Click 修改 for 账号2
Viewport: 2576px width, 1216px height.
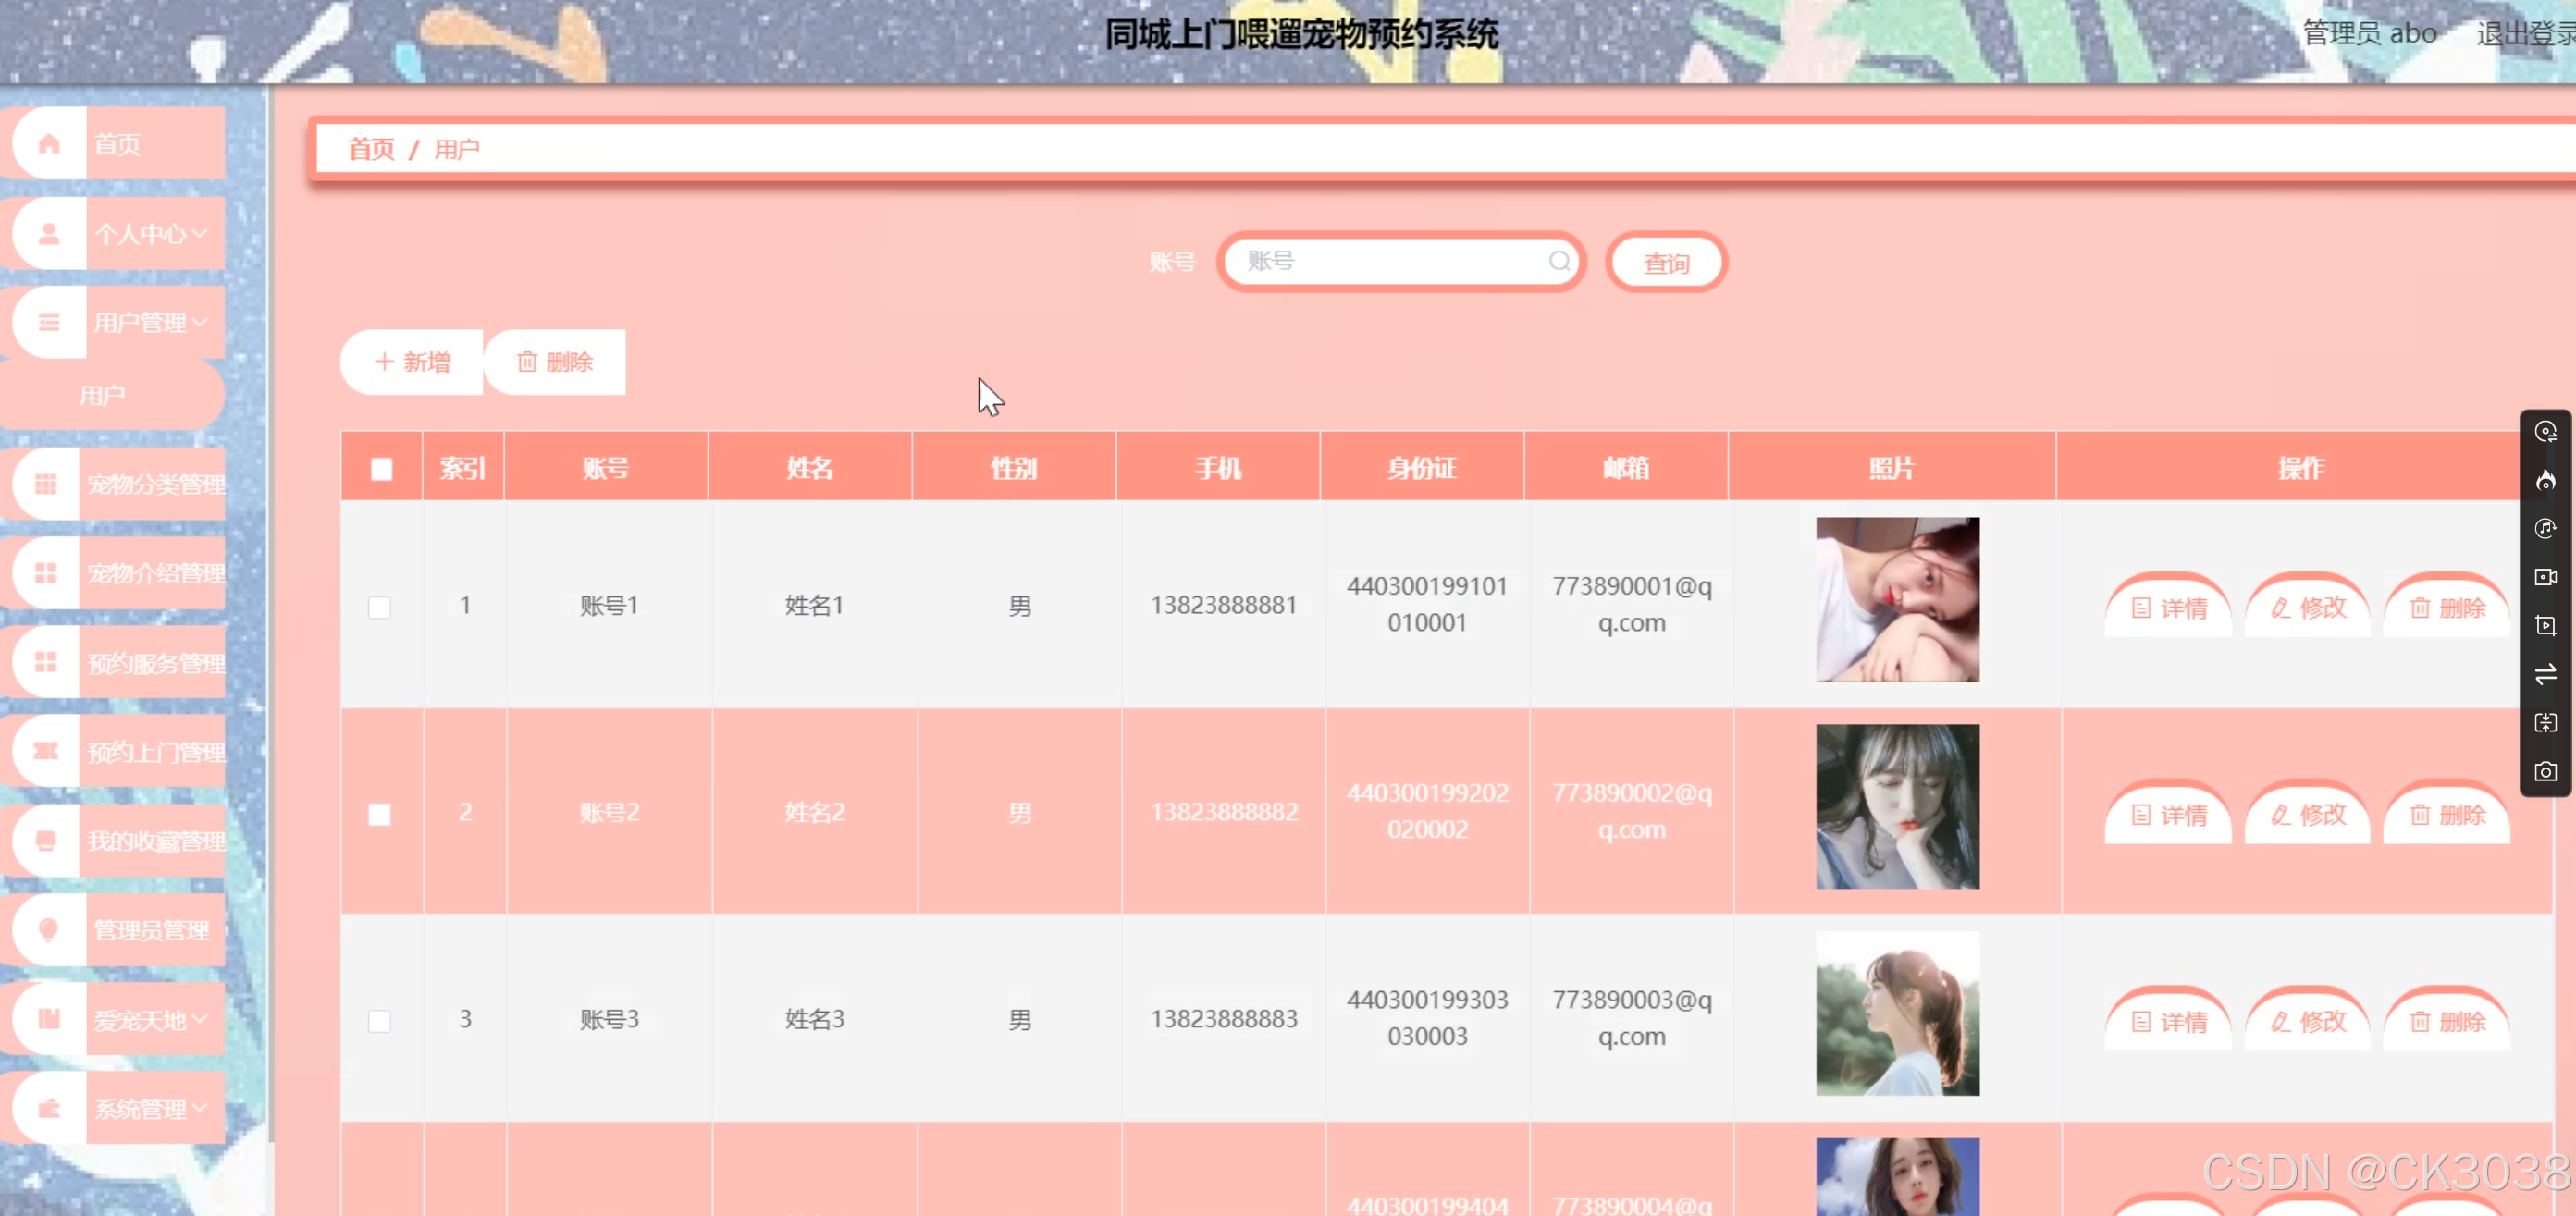pyautogui.click(x=2307, y=814)
